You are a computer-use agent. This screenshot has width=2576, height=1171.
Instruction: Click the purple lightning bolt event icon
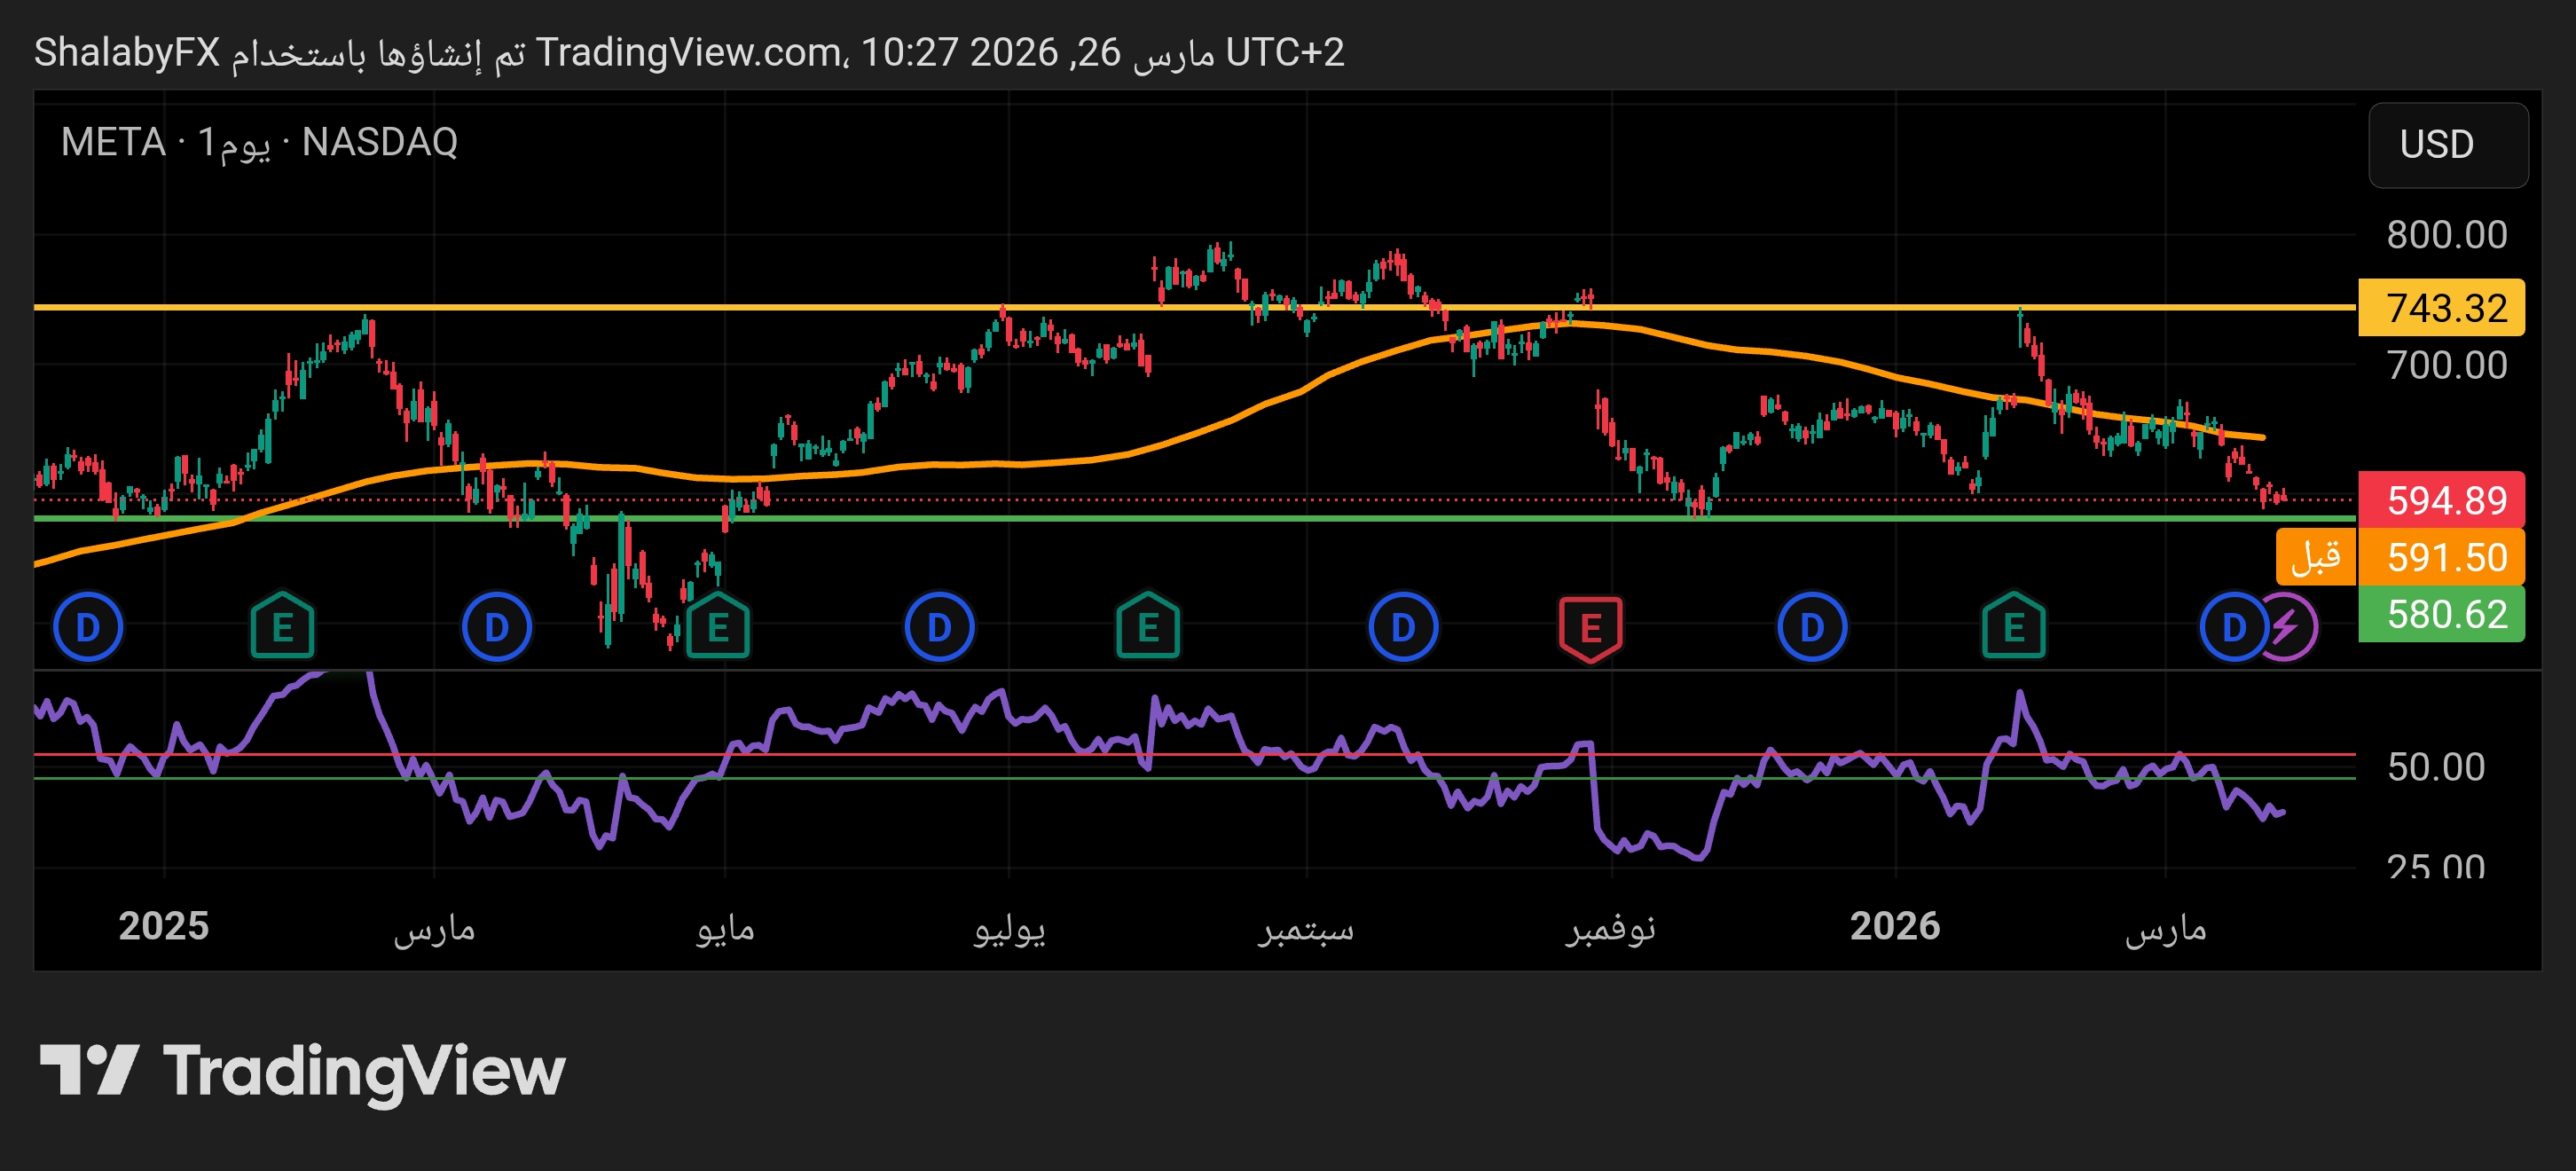(2290, 628)
